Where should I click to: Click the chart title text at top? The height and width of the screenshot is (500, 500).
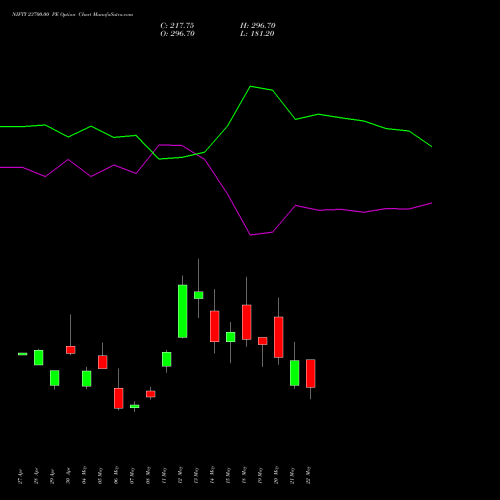tap(72, 14)
